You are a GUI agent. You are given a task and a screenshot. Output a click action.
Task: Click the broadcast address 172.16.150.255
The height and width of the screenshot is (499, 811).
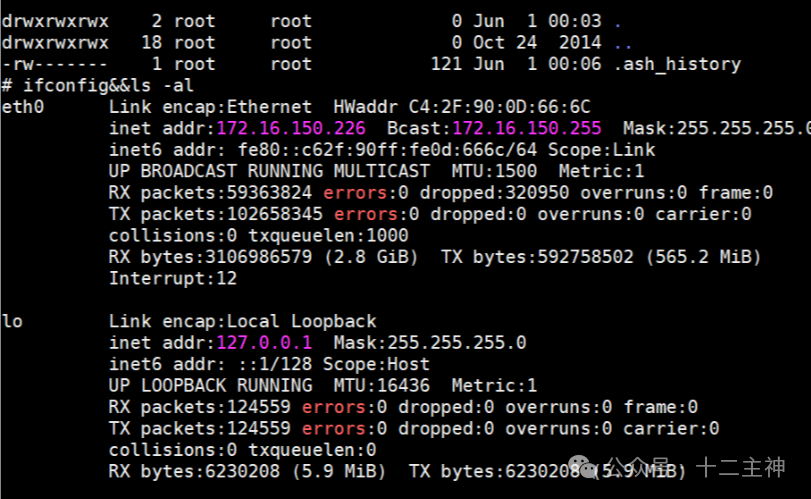[x=527, y=128]
